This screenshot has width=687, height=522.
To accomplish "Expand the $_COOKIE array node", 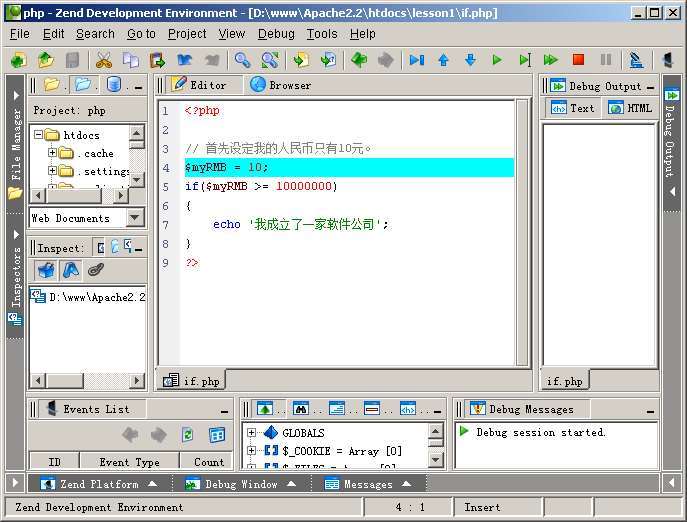I will (x=251, y=450).
